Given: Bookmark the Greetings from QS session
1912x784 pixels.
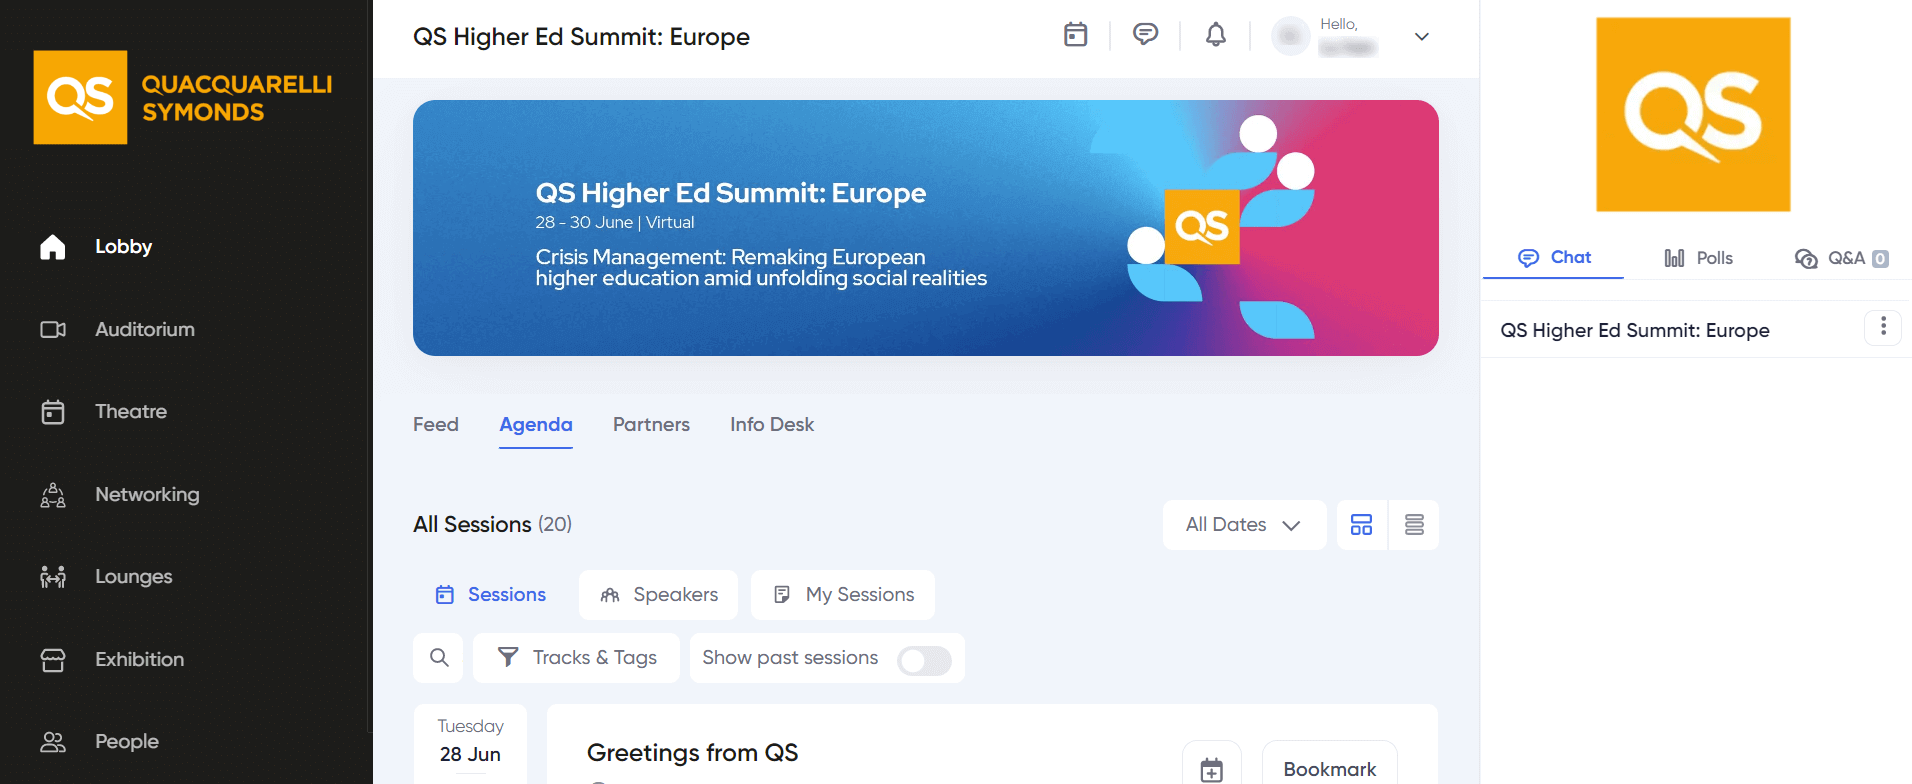Looking at the screenshot, I should tap(1329, 768).
